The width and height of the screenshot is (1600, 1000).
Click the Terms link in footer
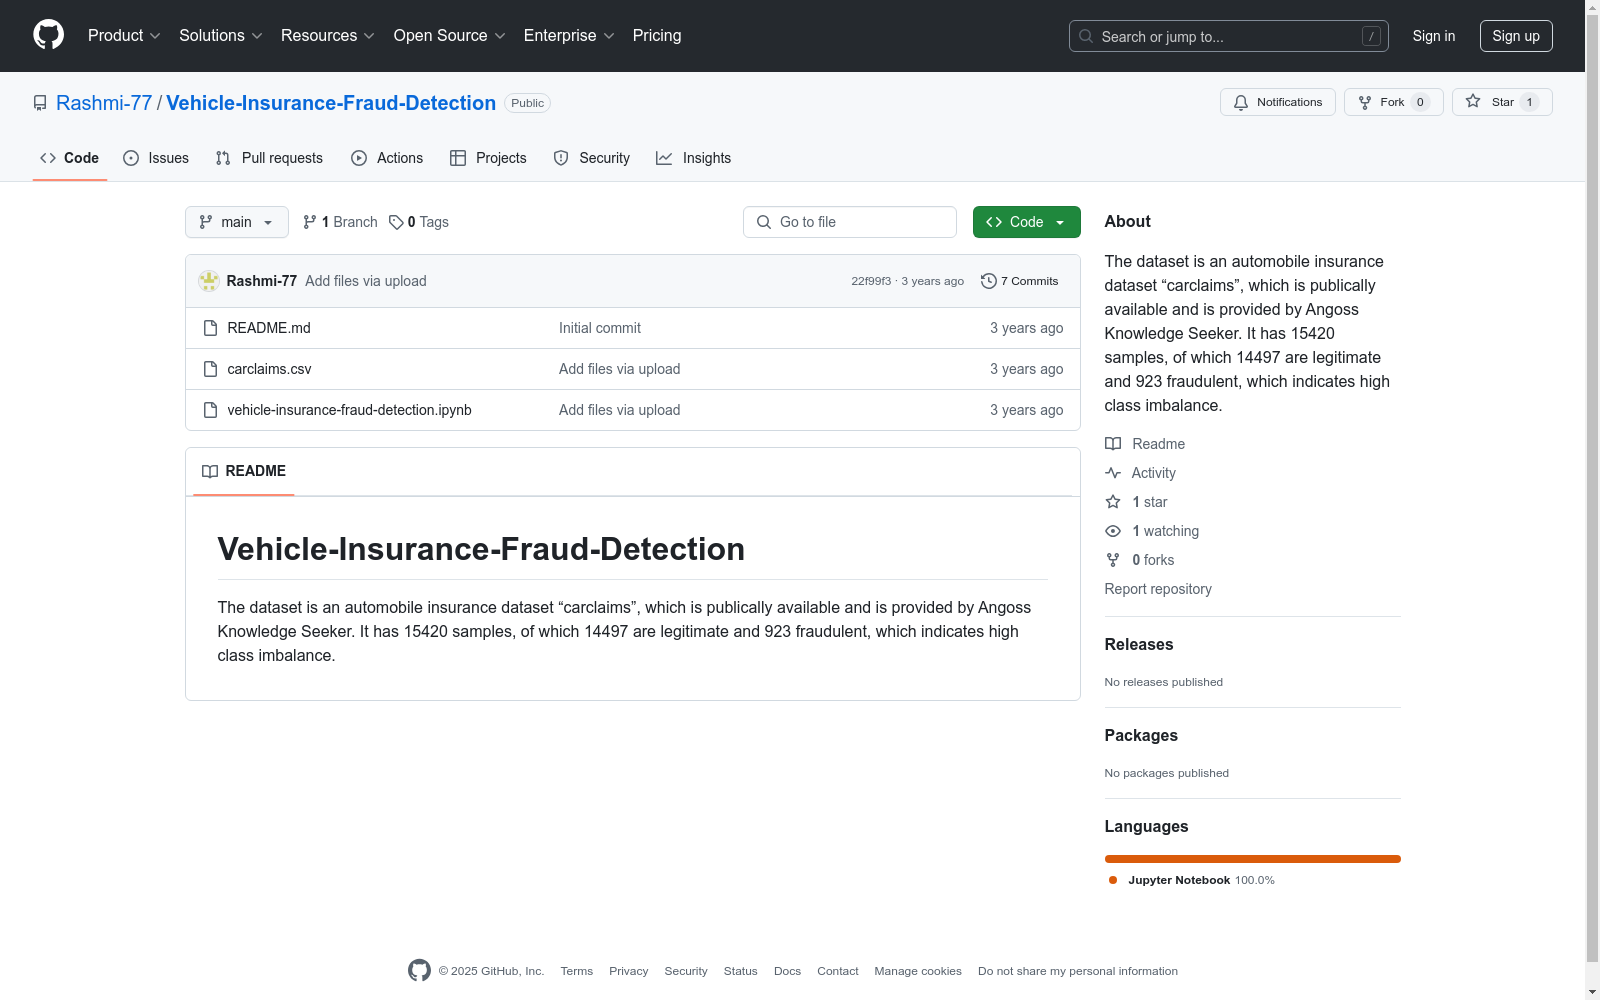pyautogui.click(x=577, y=971)
